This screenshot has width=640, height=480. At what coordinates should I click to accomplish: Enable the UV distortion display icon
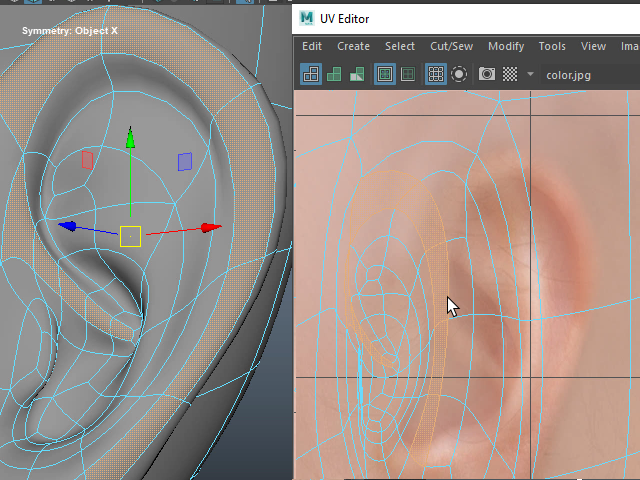point(357,74)
